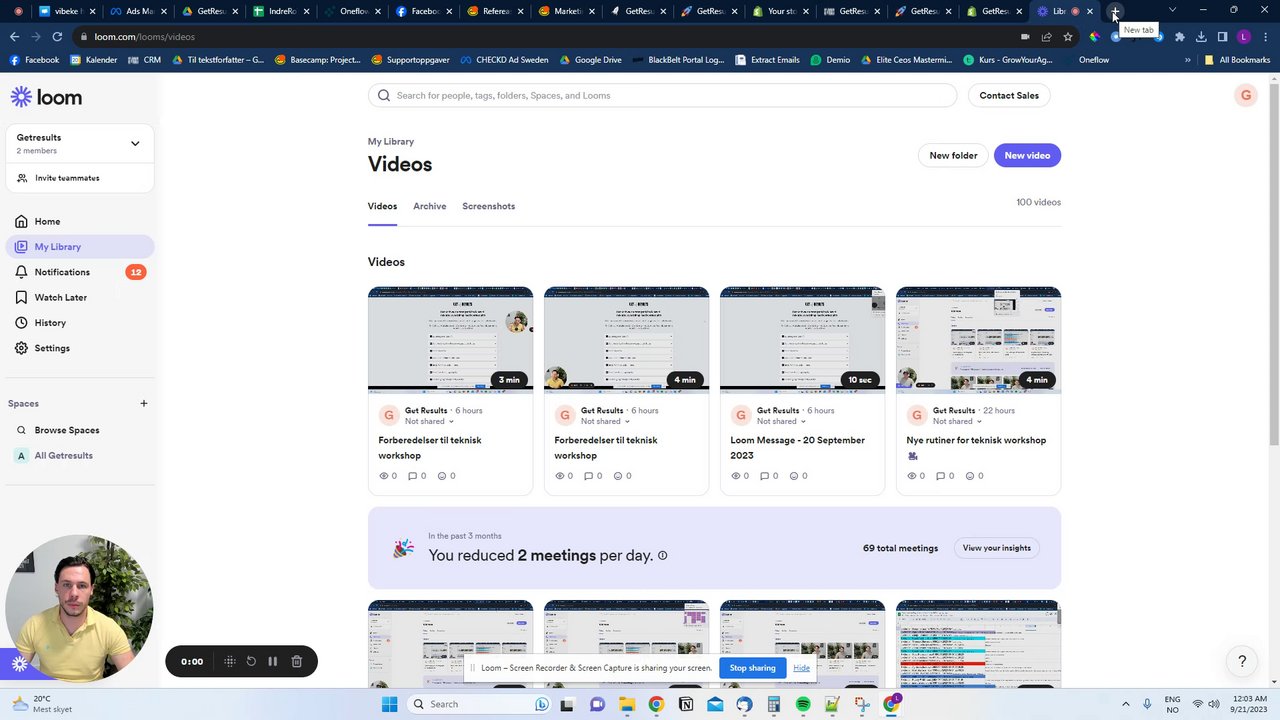Open the Loom Message - 20 September 2023 thumbnail
Viewport: 1280px width, 720px height.
802,340
